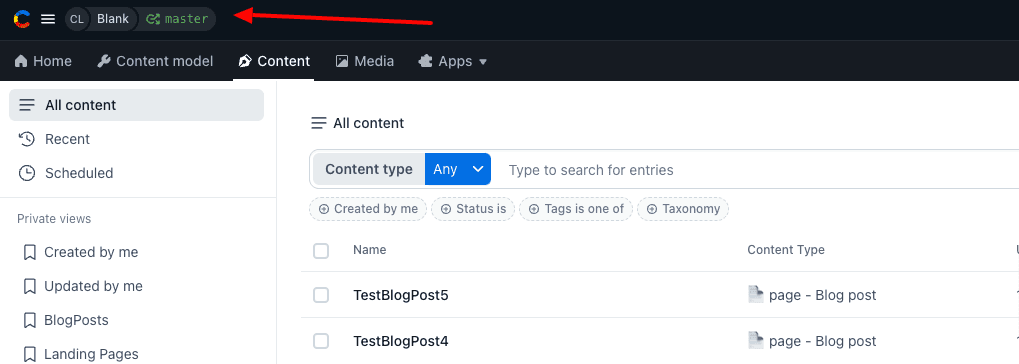Expand the Apps dropdown menu
This screenshot has width=1019, height=364.
[454, 61]
